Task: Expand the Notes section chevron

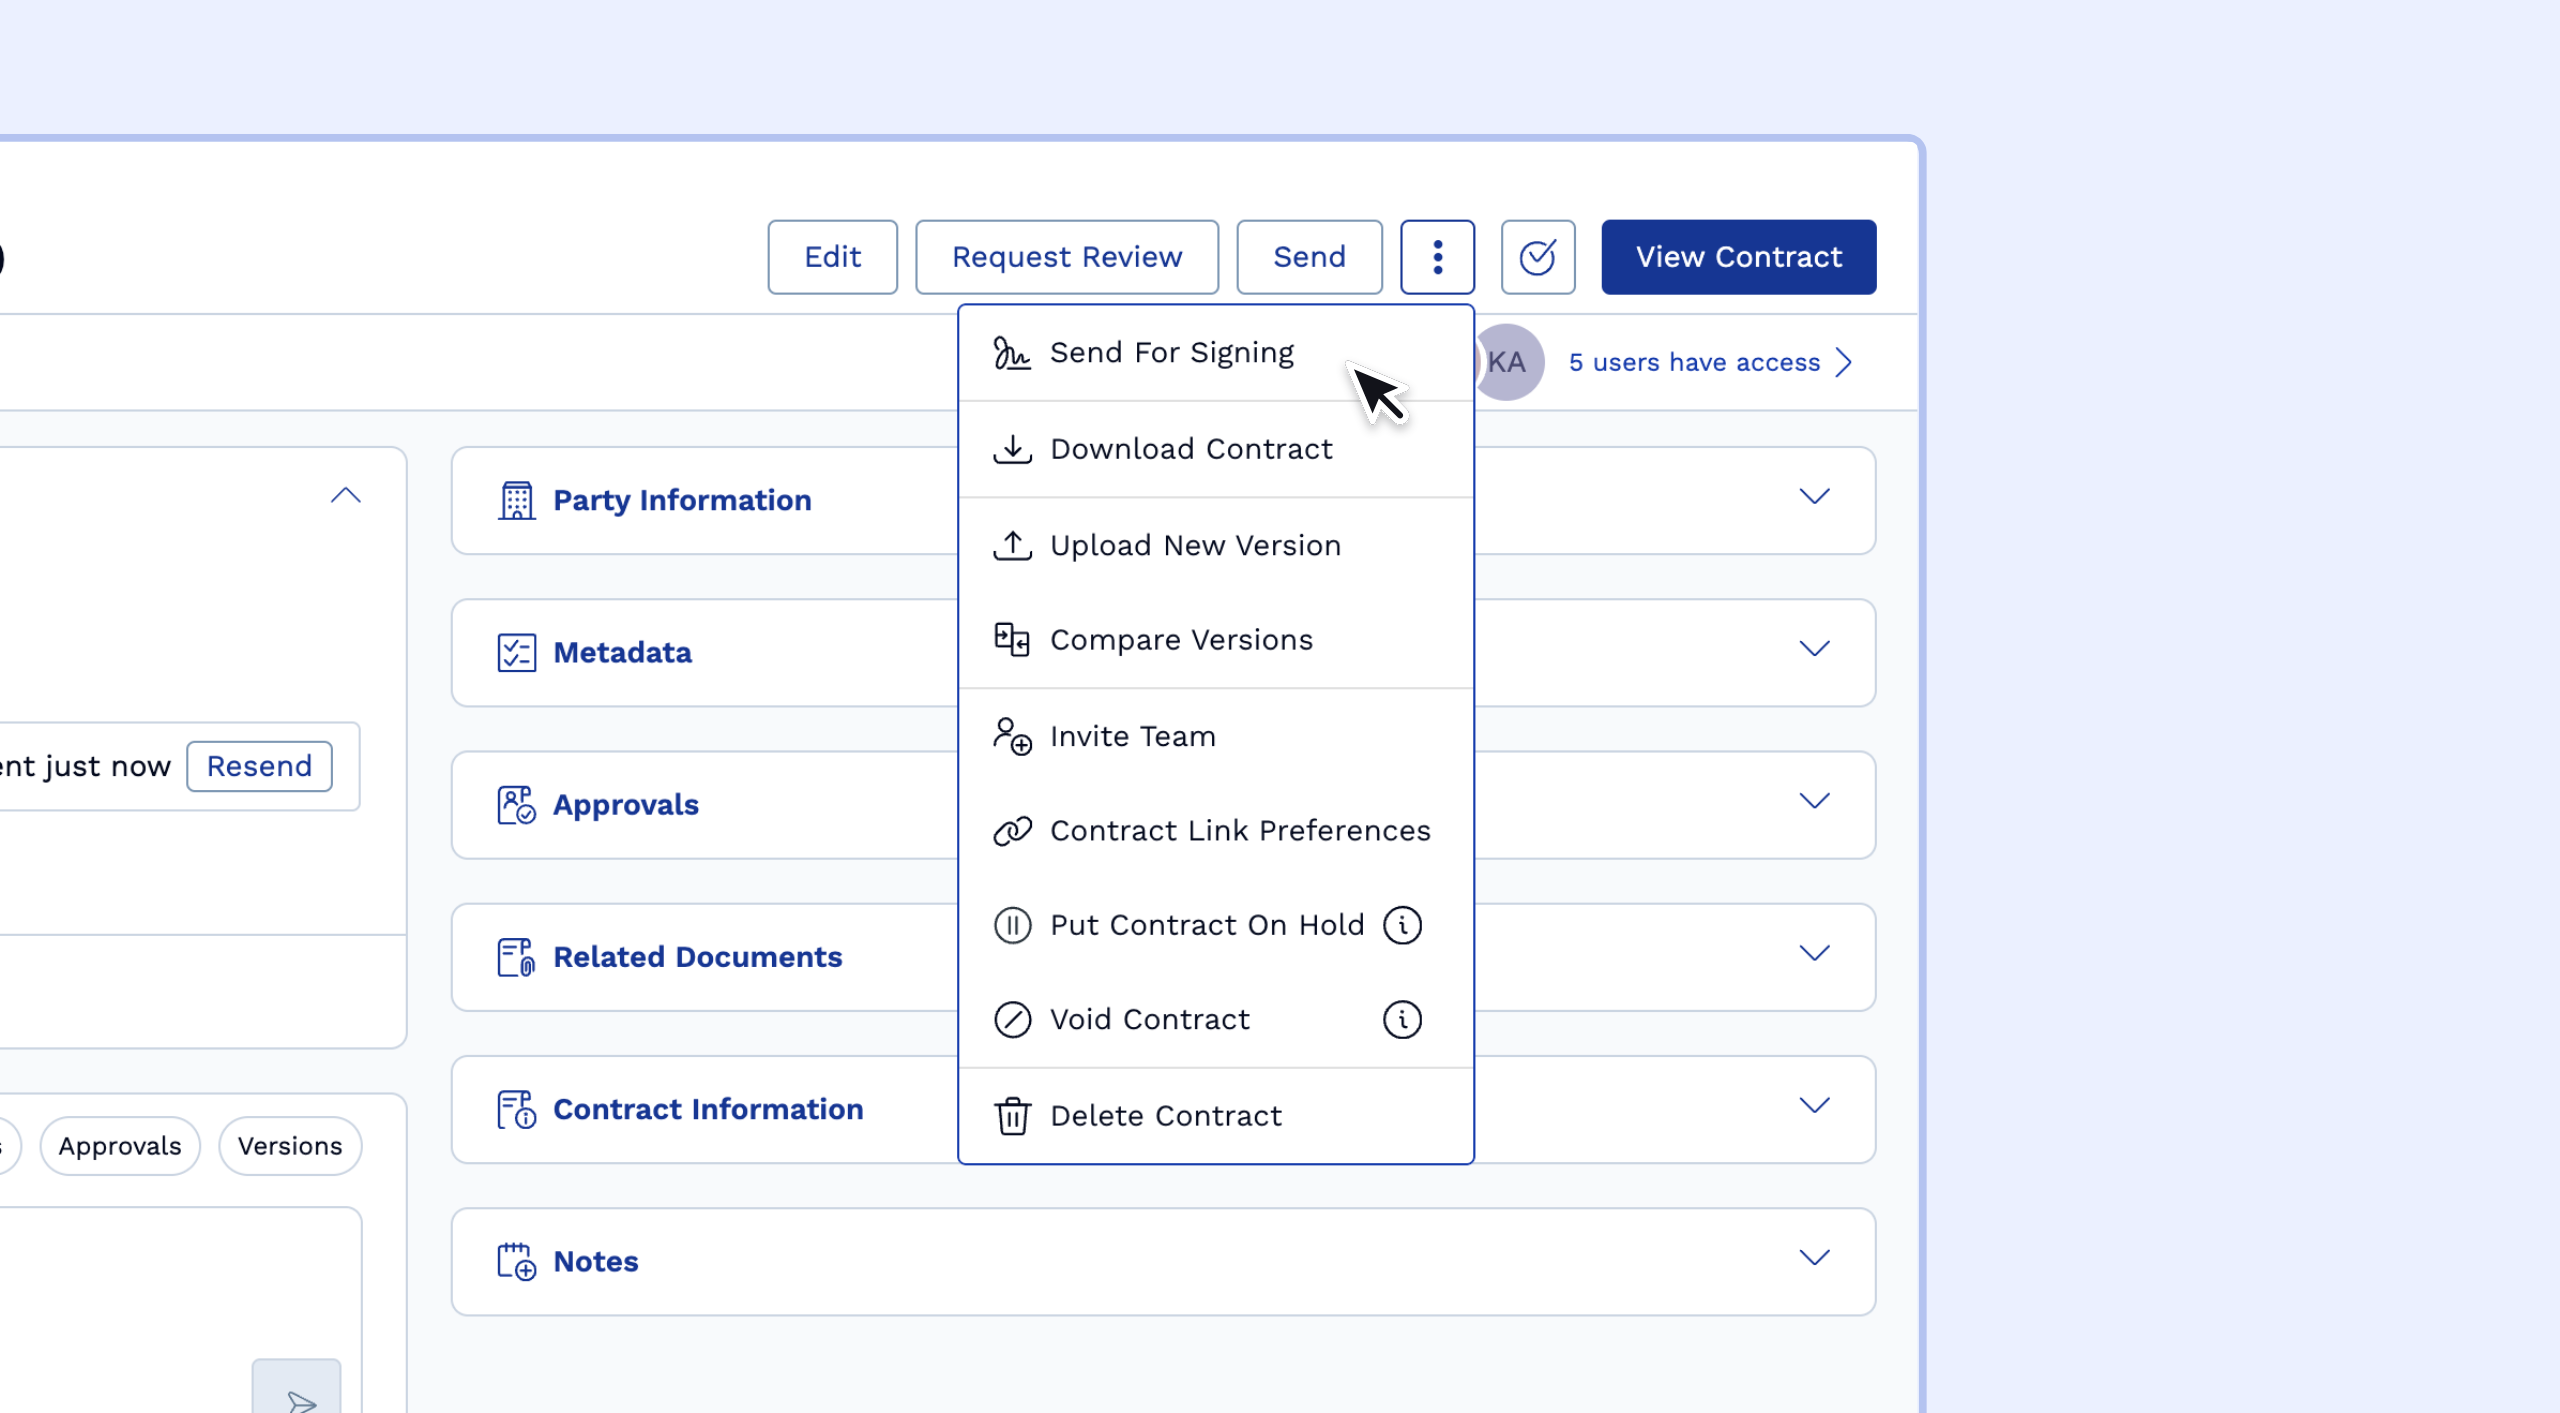Action: tap(1814, 1257)
